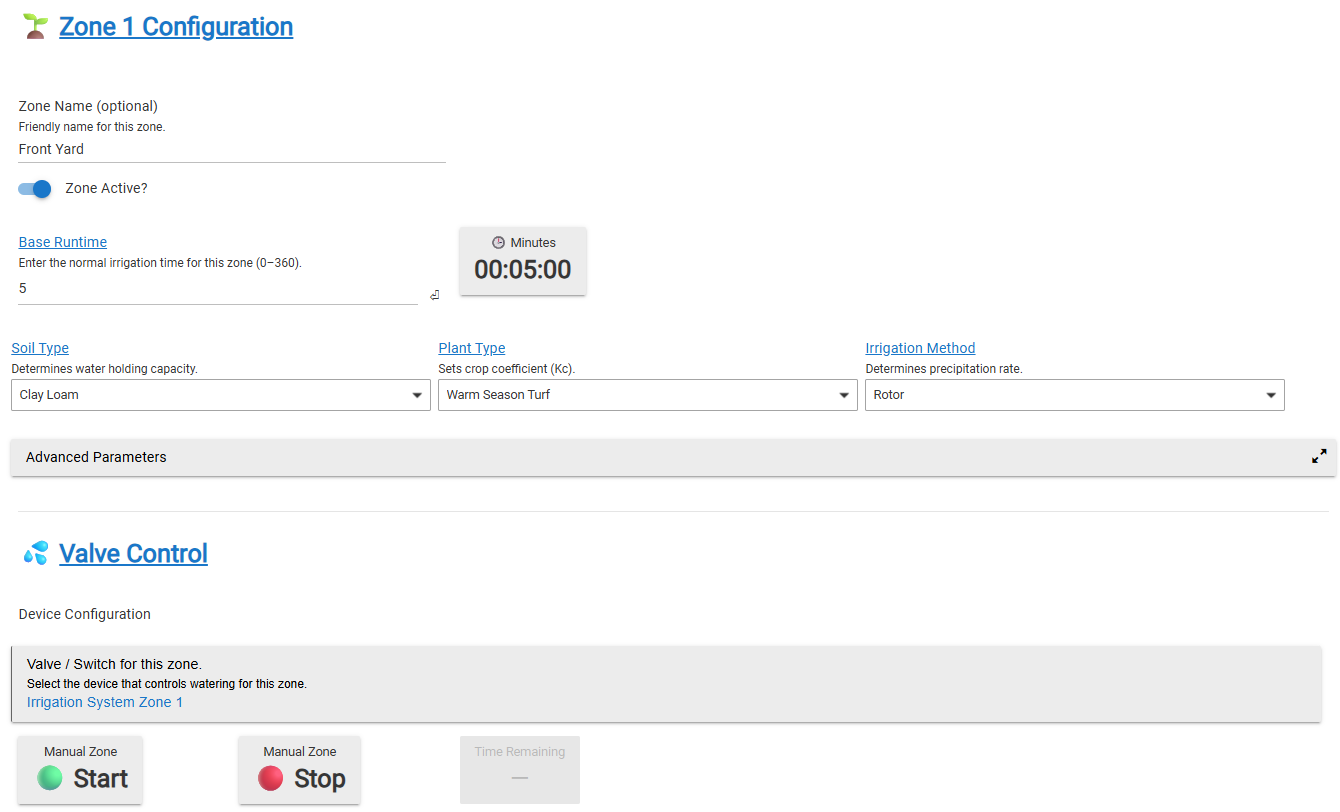Open the Plant Type dropdown showing Warm Season Turf
The image size is (1340, 812).
[x=647, y=395]
